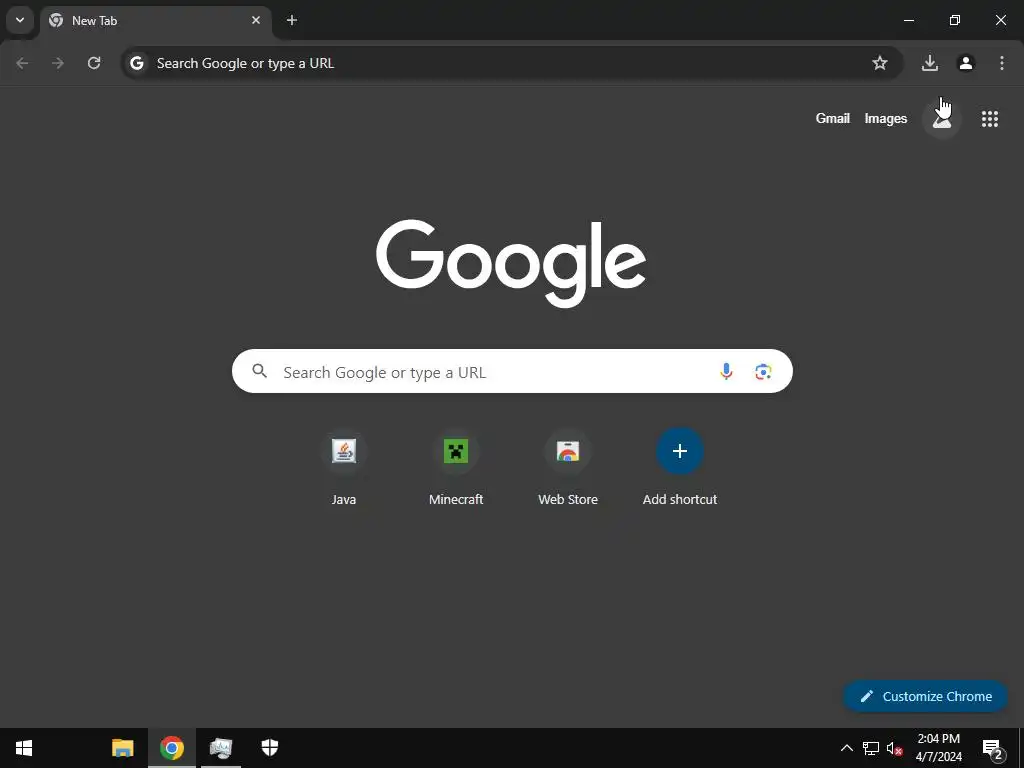Search by image with Google Lens
Screen dimensions: 1024x768
763,372
